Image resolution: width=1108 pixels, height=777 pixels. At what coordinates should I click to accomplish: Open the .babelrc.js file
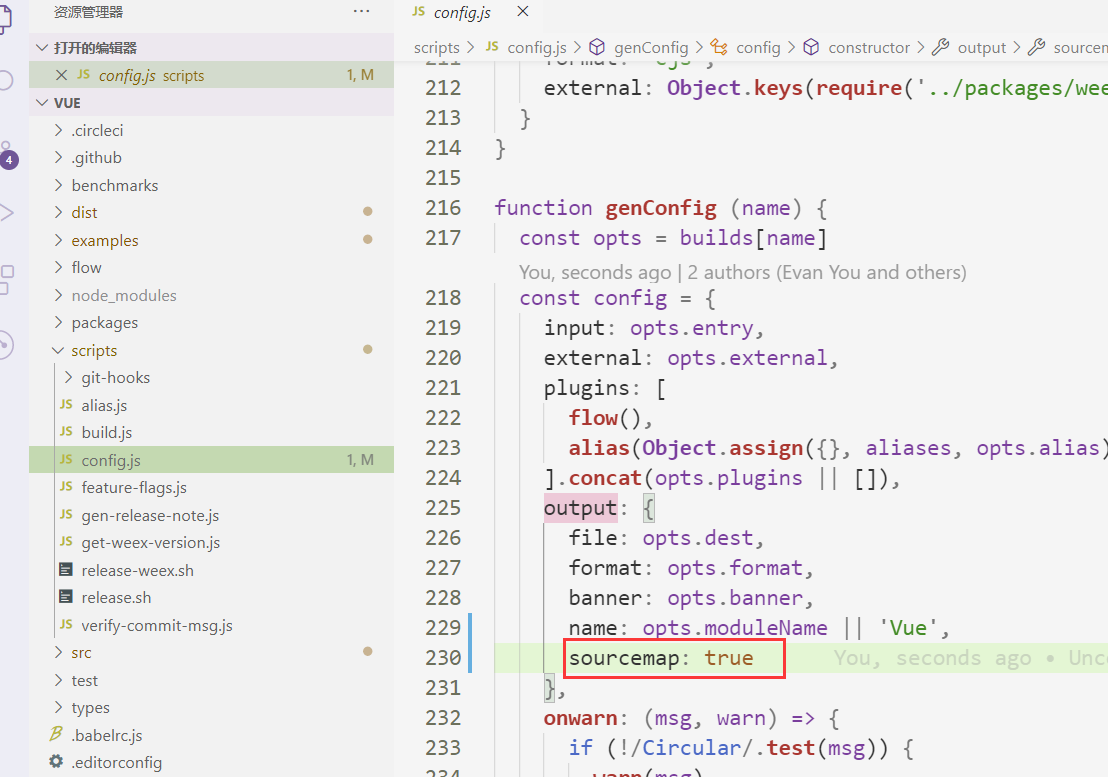[106, 735]
